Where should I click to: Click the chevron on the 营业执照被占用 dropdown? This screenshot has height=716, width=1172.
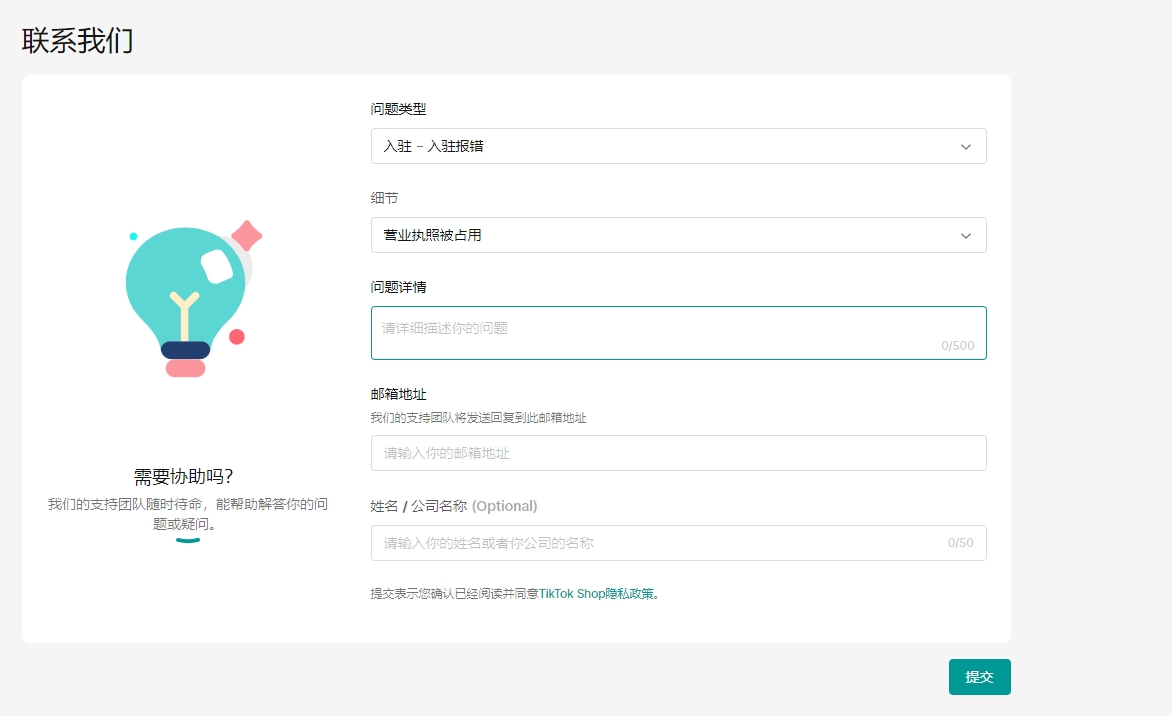(966, 235)
